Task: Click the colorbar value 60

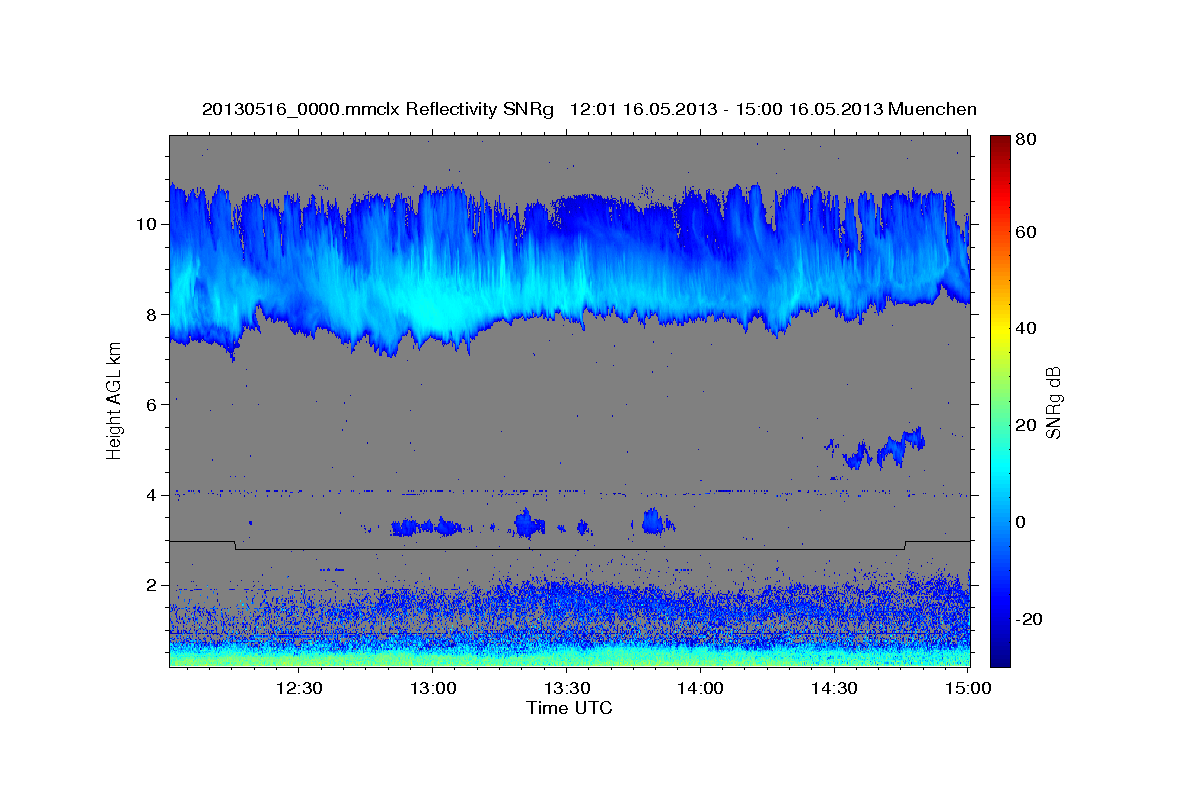Action: [x=1025, y=232]
